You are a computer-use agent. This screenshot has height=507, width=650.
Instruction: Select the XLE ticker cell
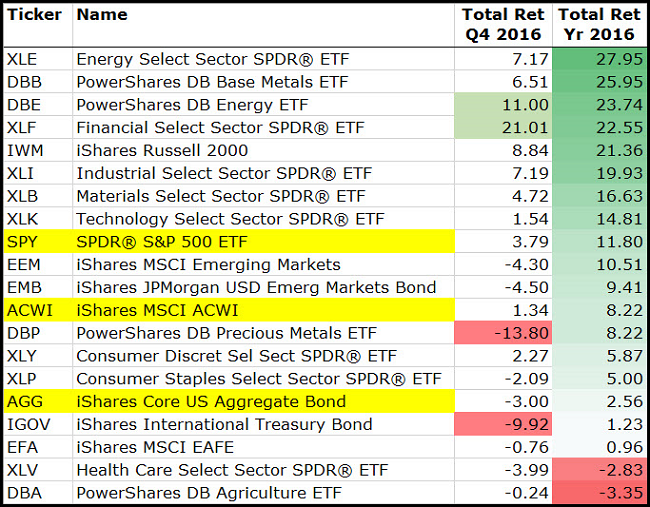(x=38, y=59)
